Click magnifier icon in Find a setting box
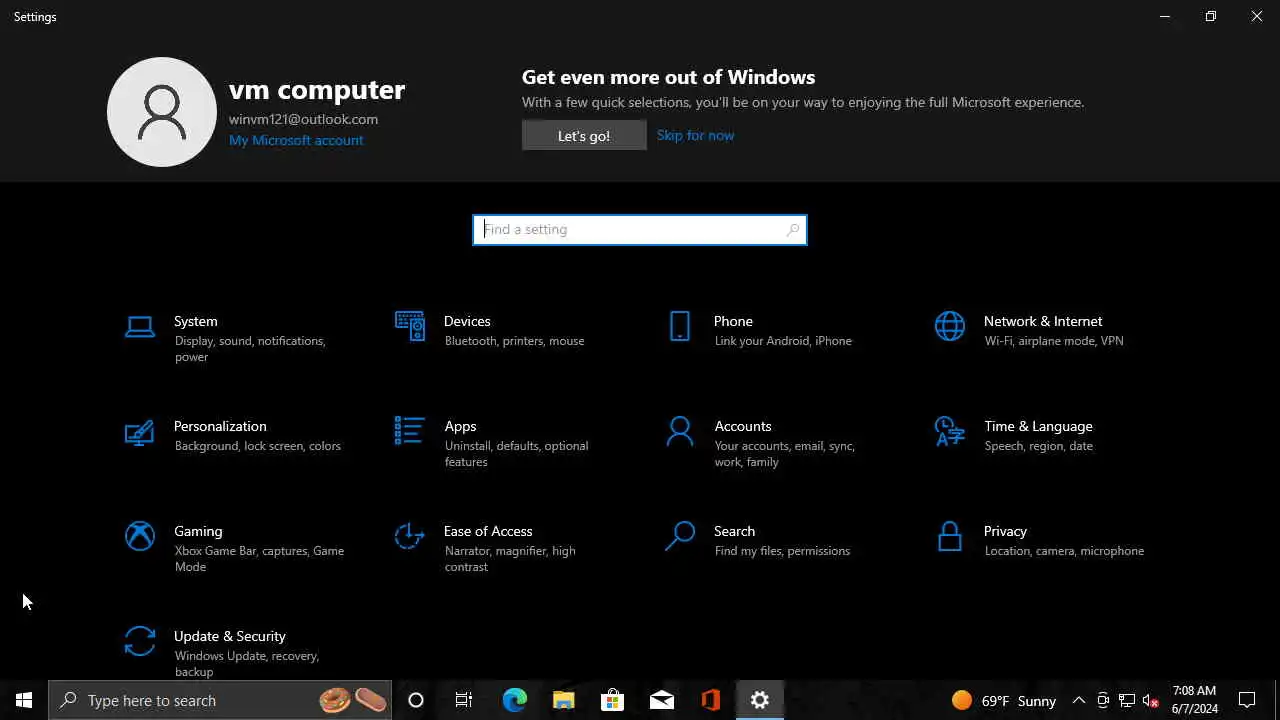The image size is (1280, 720). click(793, 230)
